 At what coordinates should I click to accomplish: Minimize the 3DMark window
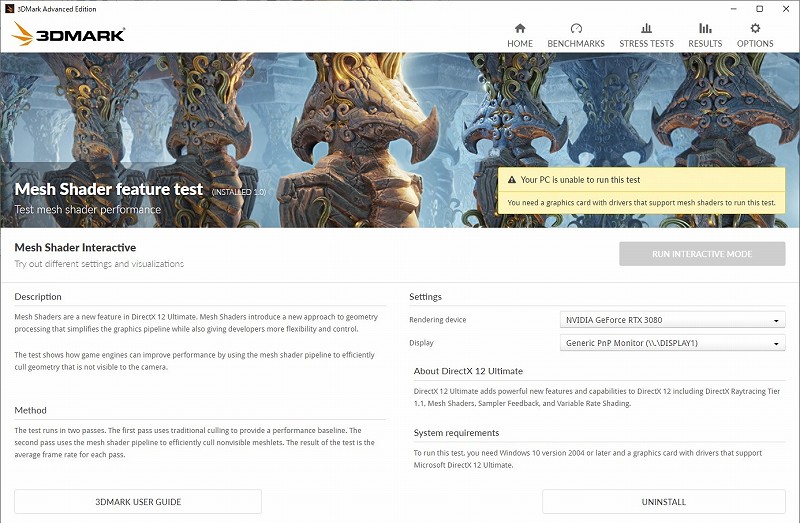734,9
